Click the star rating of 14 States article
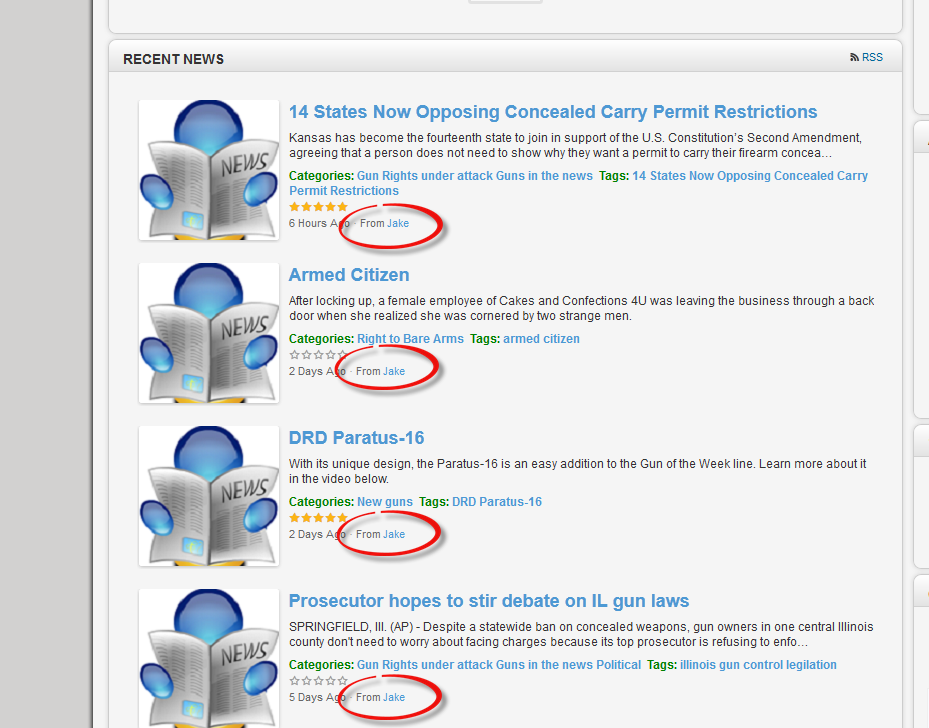Viewport: 929px width, 728px height. [x=318, y=207]
